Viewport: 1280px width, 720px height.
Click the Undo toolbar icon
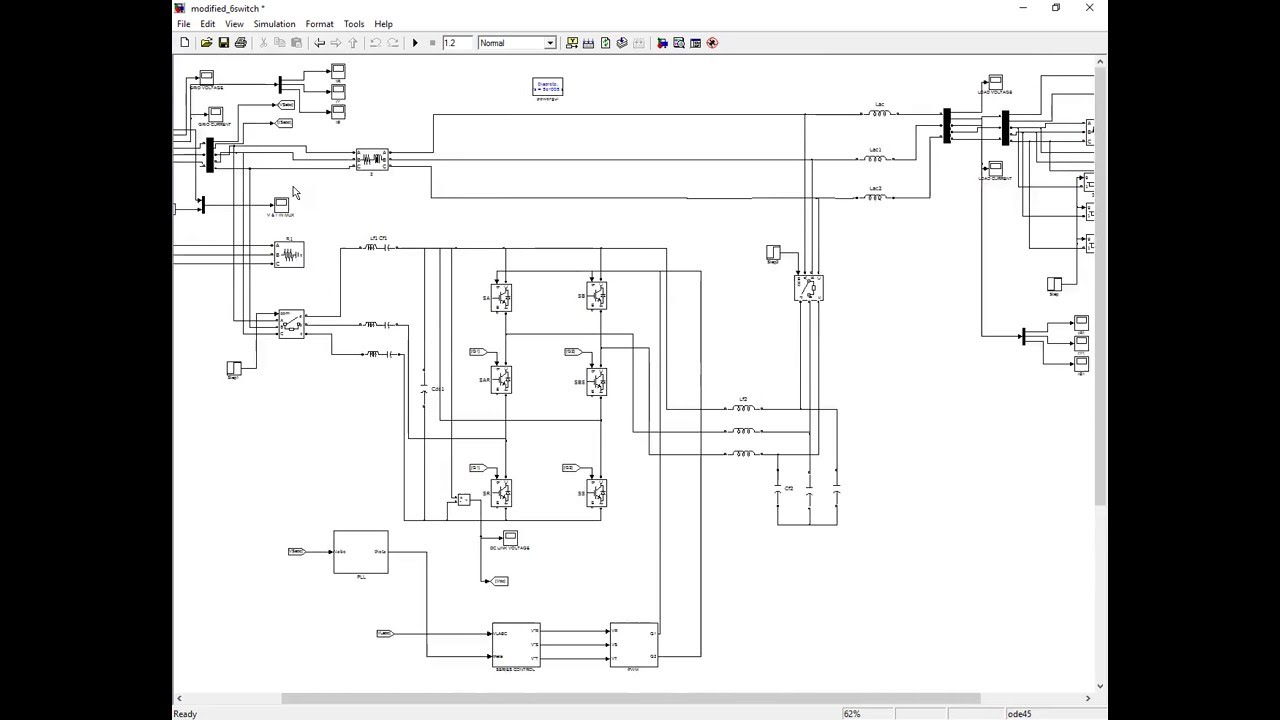tap(376, 43)
